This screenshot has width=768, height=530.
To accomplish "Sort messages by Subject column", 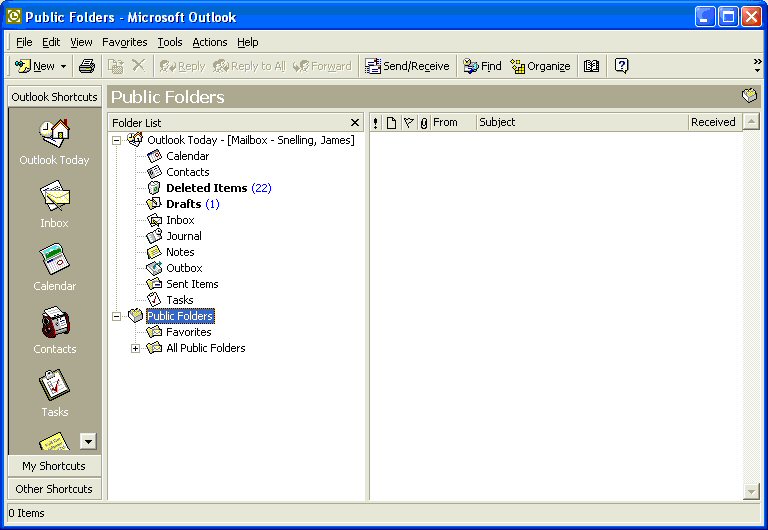I will (x=582, y=122).
